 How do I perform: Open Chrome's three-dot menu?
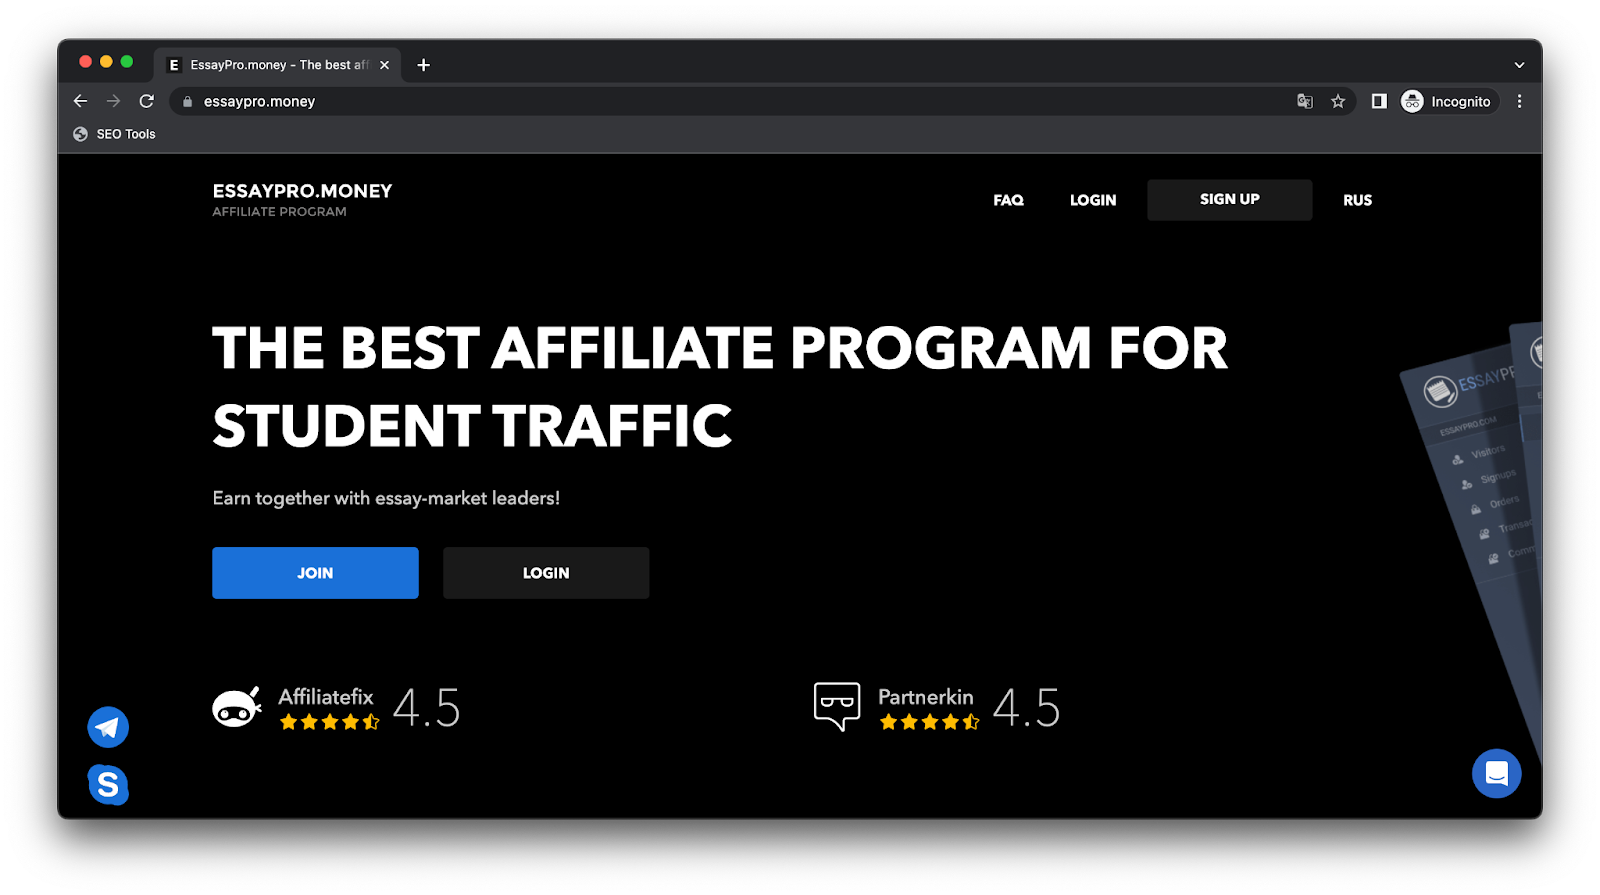[x=1519, y=101]
